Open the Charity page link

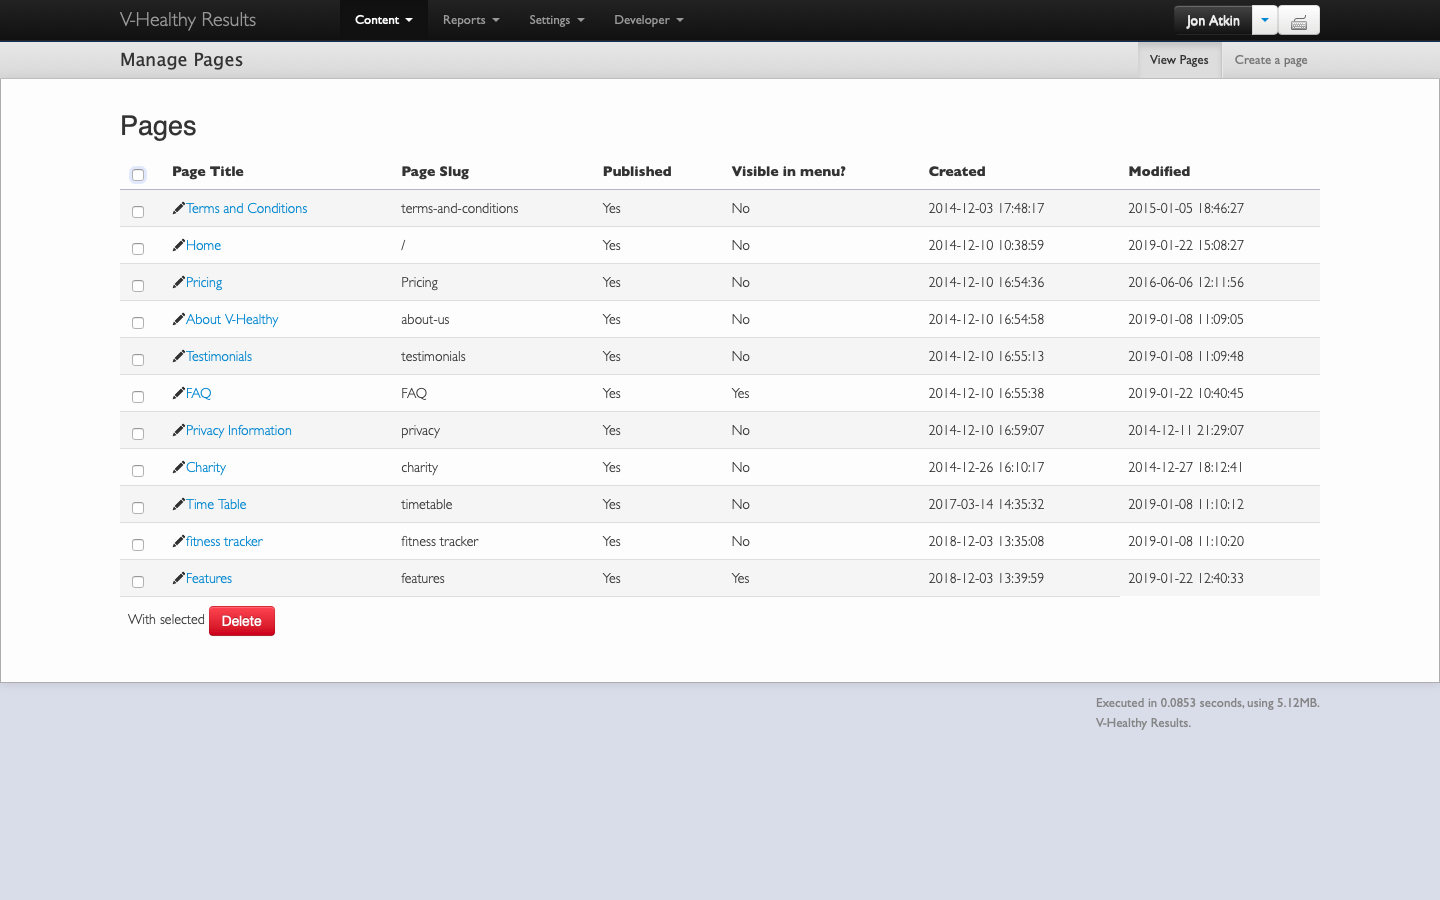[x=206, y=467]
